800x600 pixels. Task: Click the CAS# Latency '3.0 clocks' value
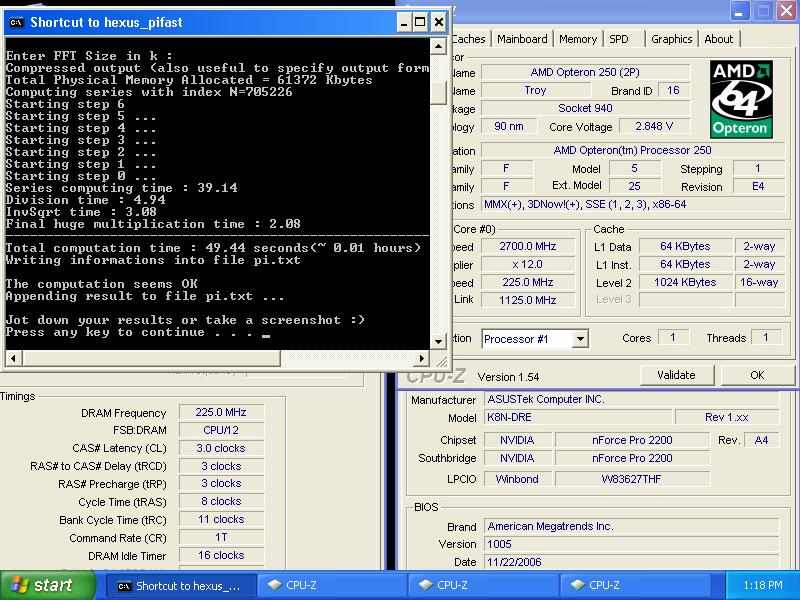click(x=221, y=448)
